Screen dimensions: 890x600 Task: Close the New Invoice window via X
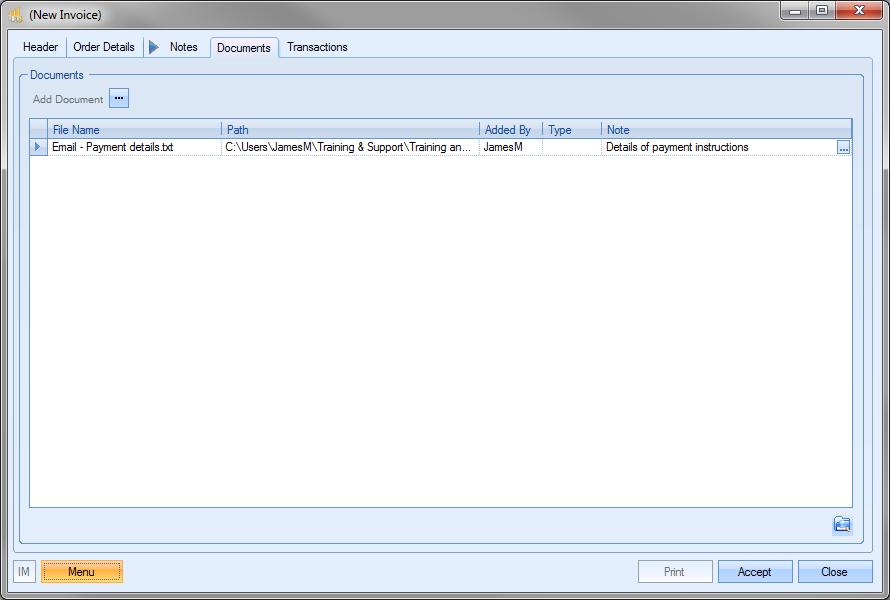[x=859, y=11]
